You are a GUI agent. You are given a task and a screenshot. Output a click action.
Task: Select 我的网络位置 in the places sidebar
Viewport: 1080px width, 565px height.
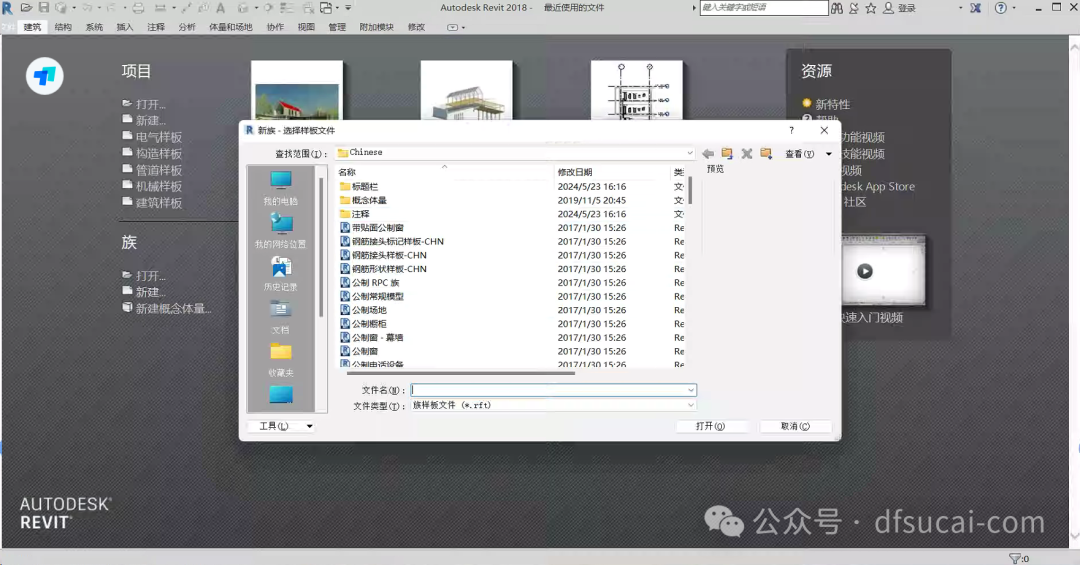coord(280,231)
